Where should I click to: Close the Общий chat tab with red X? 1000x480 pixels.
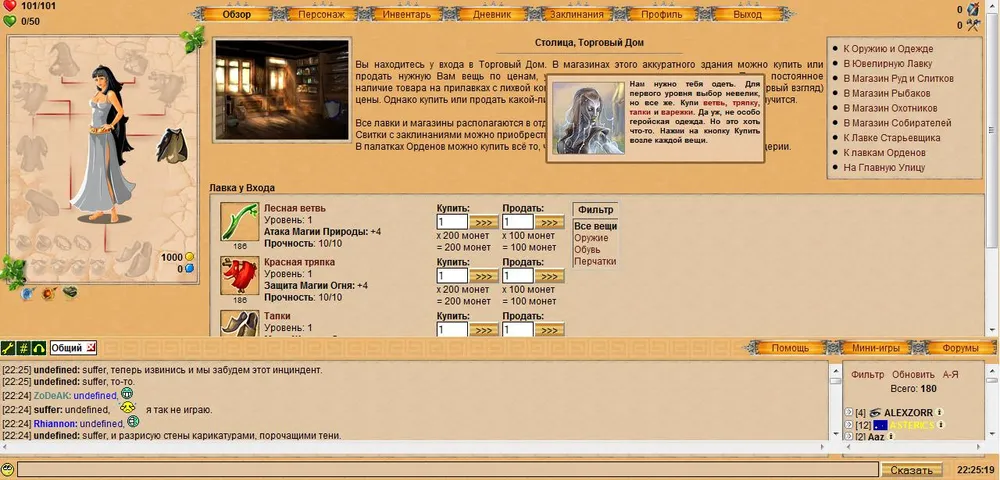[91, 348]
